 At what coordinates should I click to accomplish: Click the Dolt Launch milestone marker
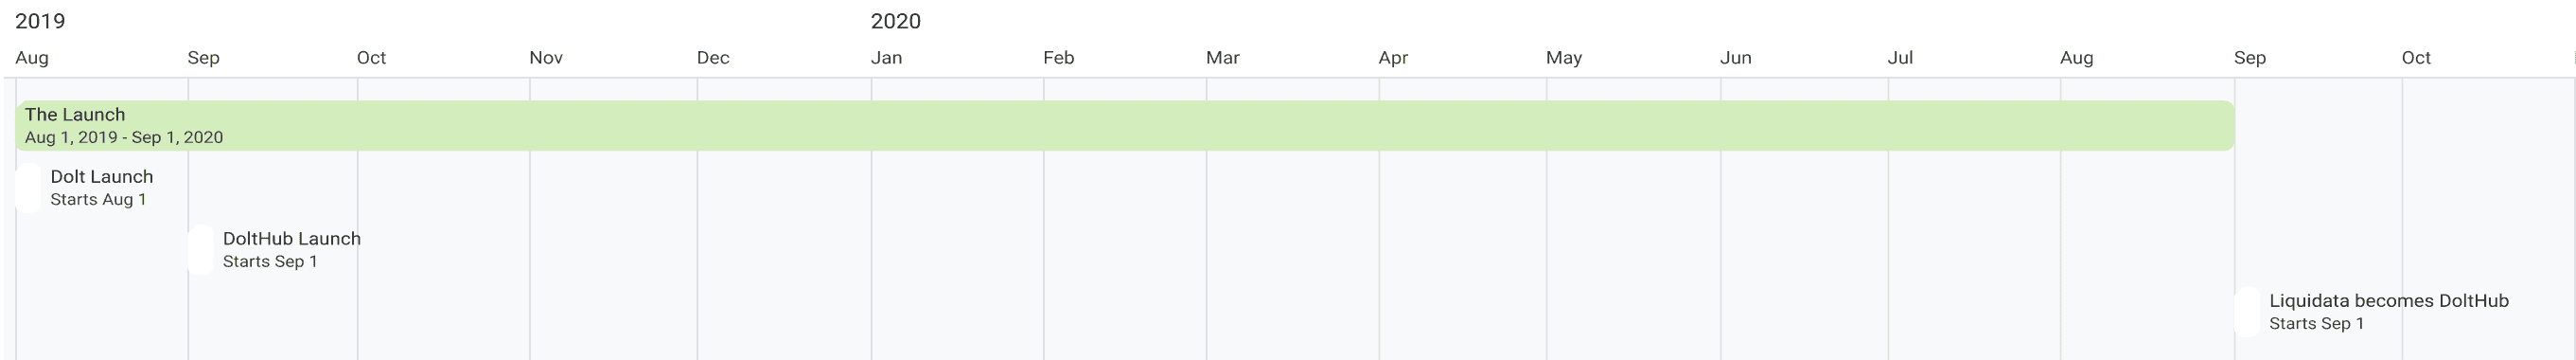[x=28, y=188]
